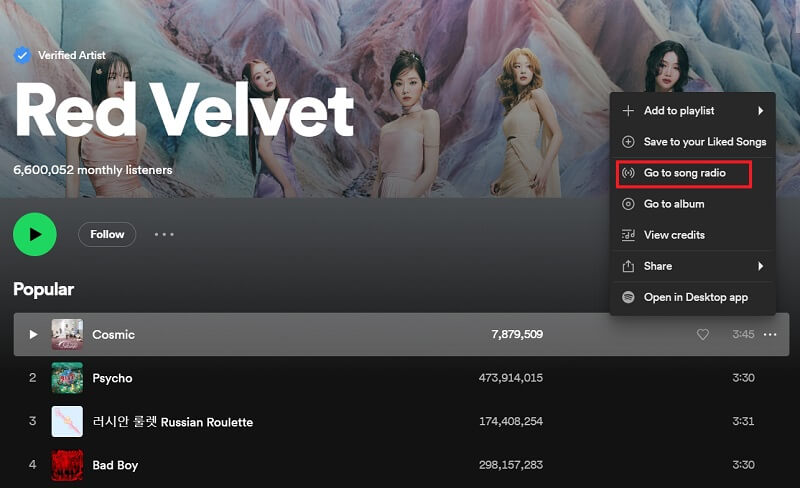This screenshot has width=800, height=488.
Task: Play Red Velvet with green play button
Action: point(35,234)
